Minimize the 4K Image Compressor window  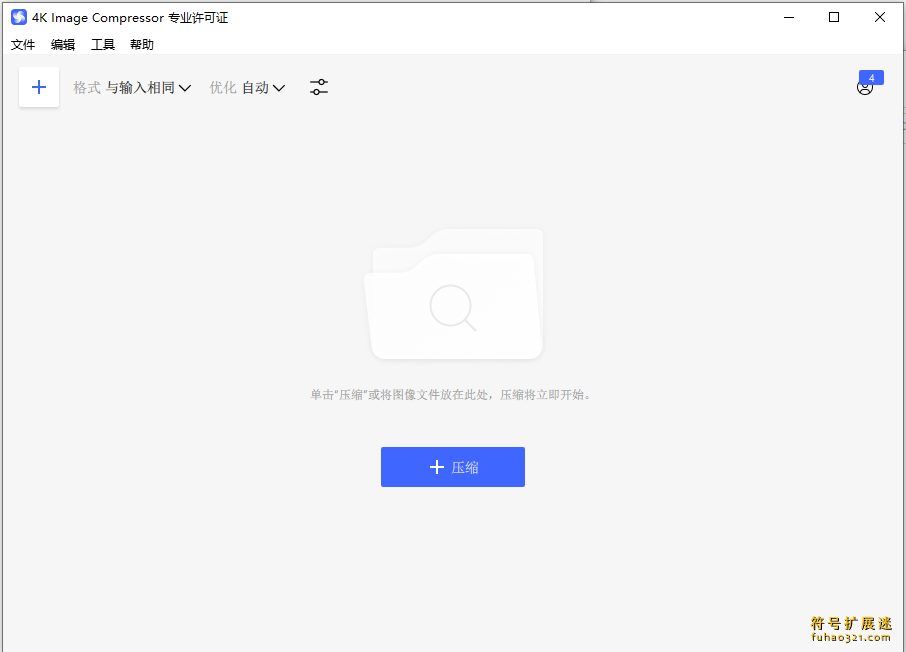point(788,17)
